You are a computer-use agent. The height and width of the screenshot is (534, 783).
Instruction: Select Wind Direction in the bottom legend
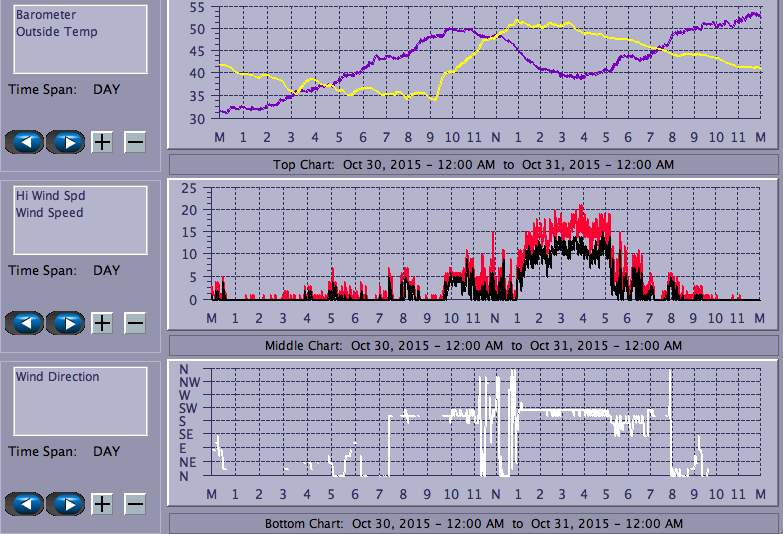[57, 377]
